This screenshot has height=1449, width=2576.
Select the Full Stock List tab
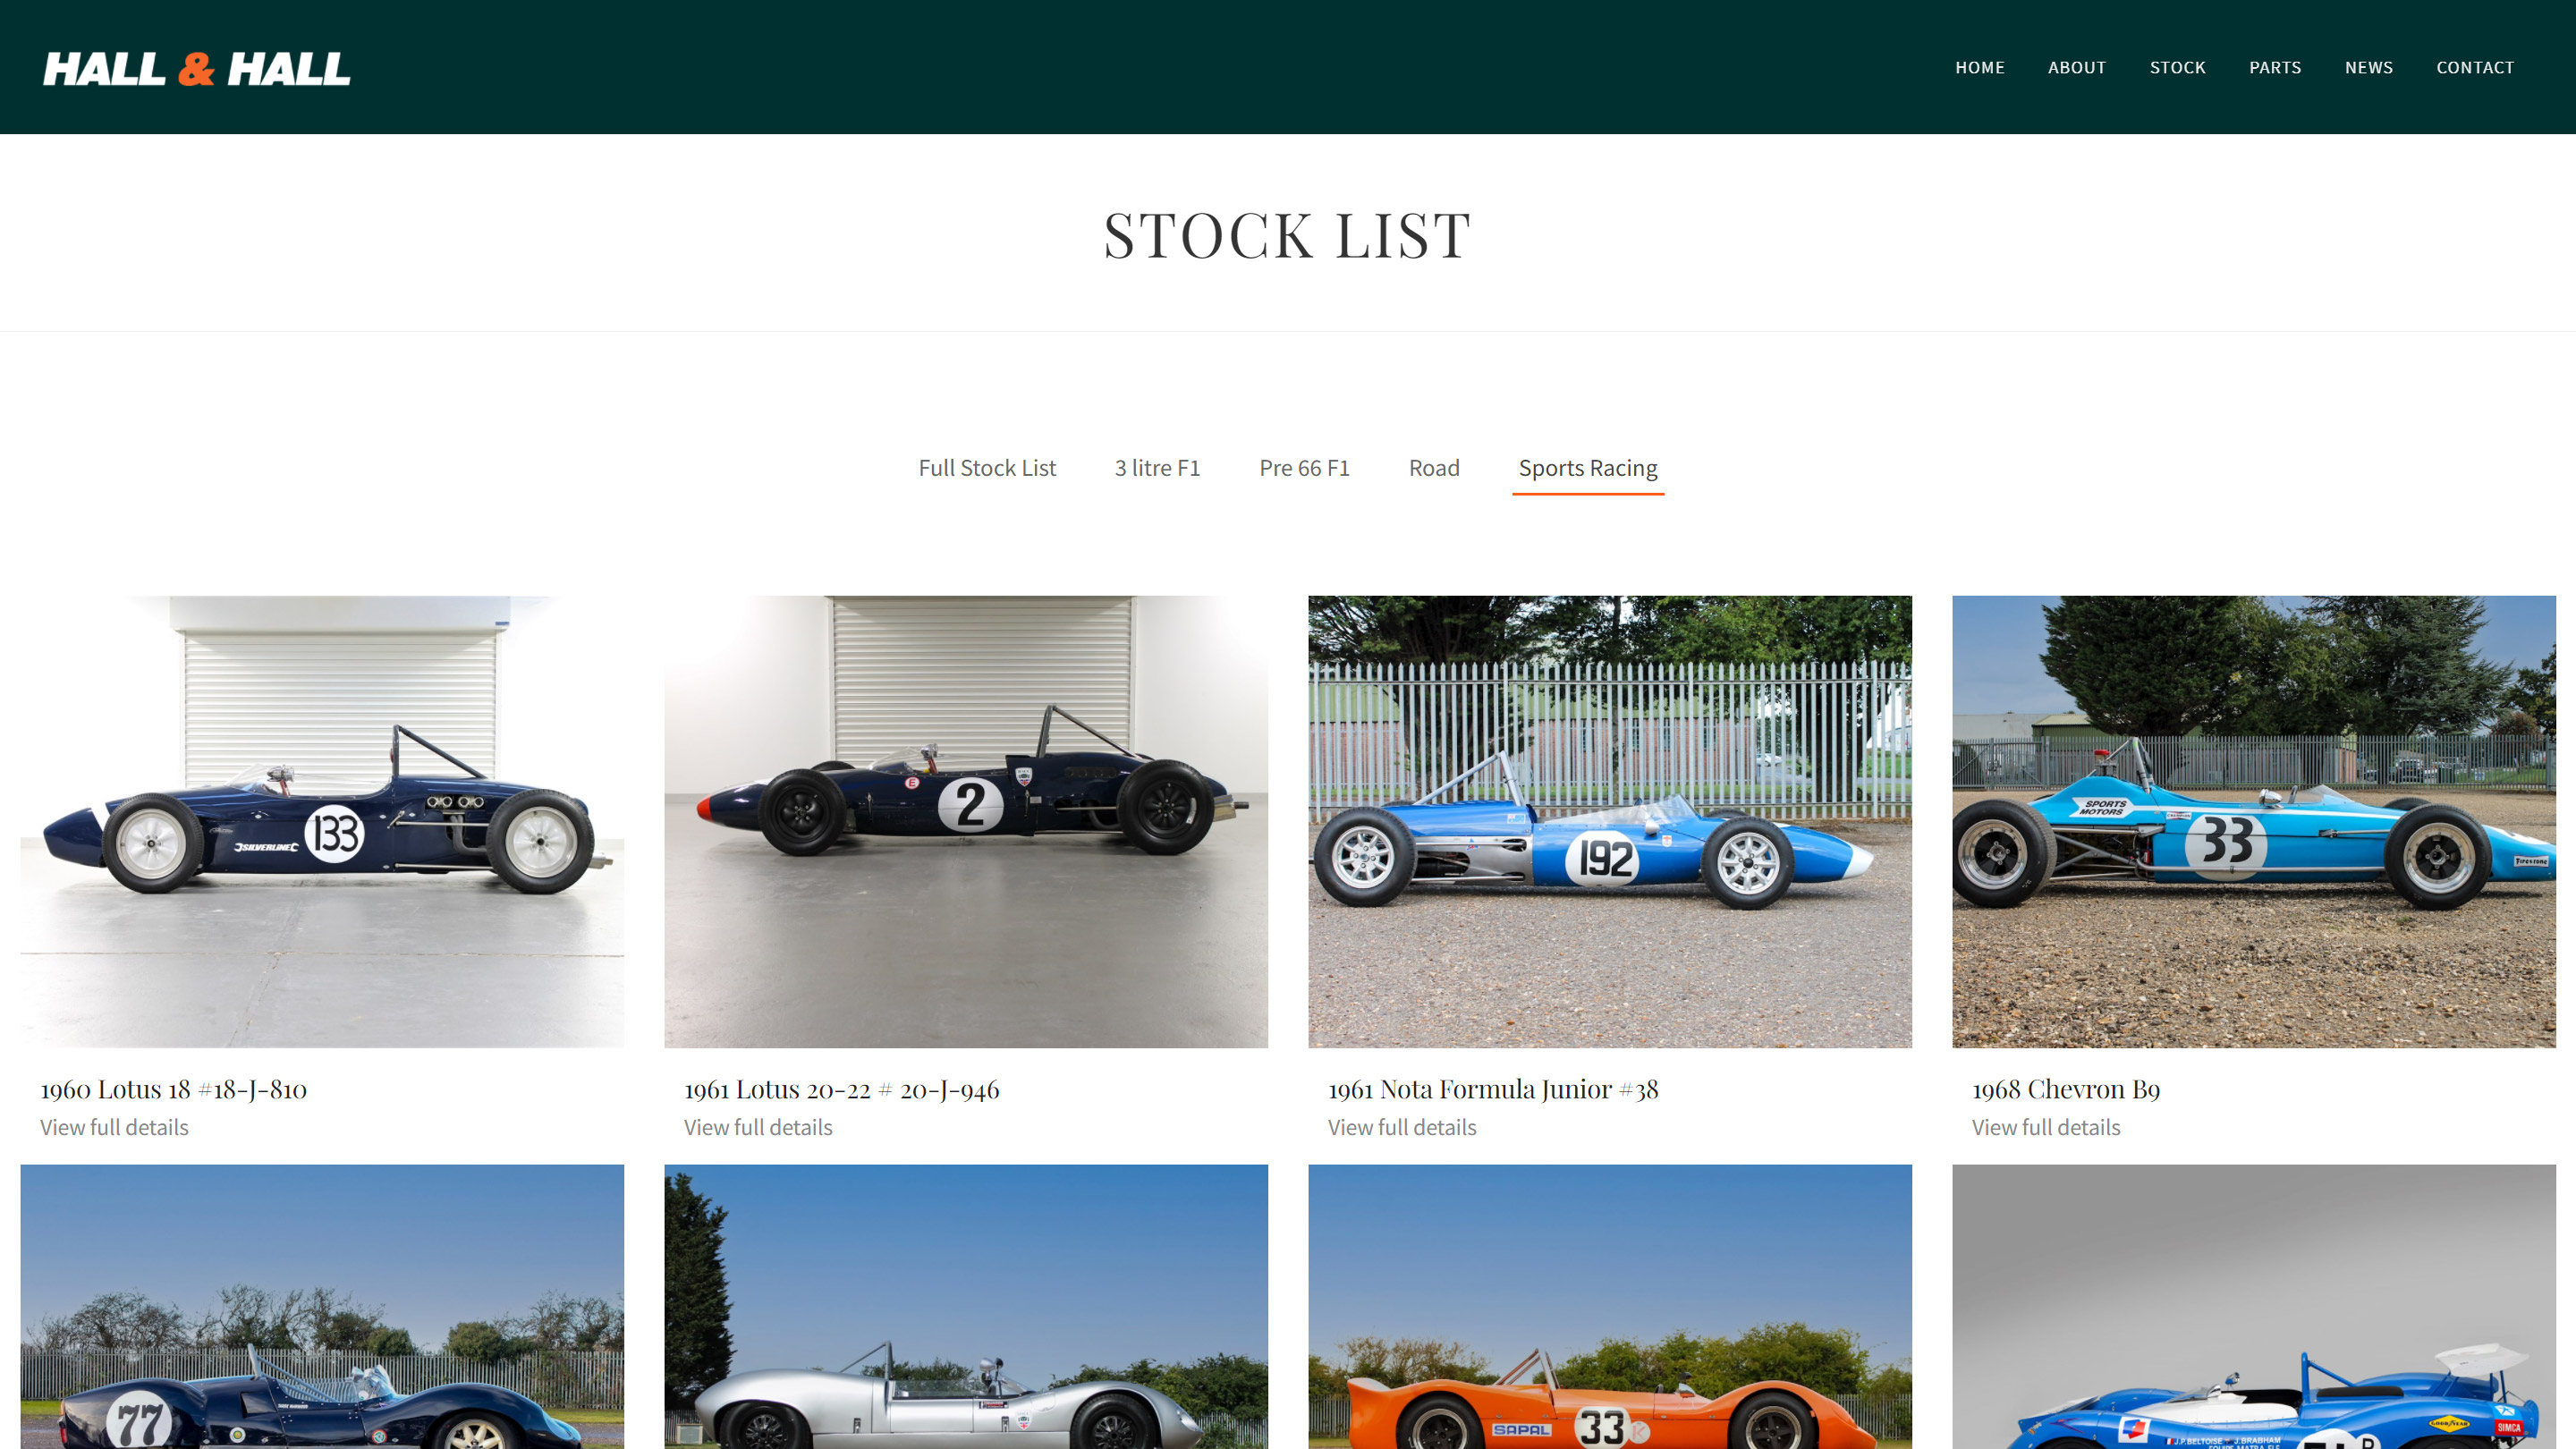click(987, 468)
